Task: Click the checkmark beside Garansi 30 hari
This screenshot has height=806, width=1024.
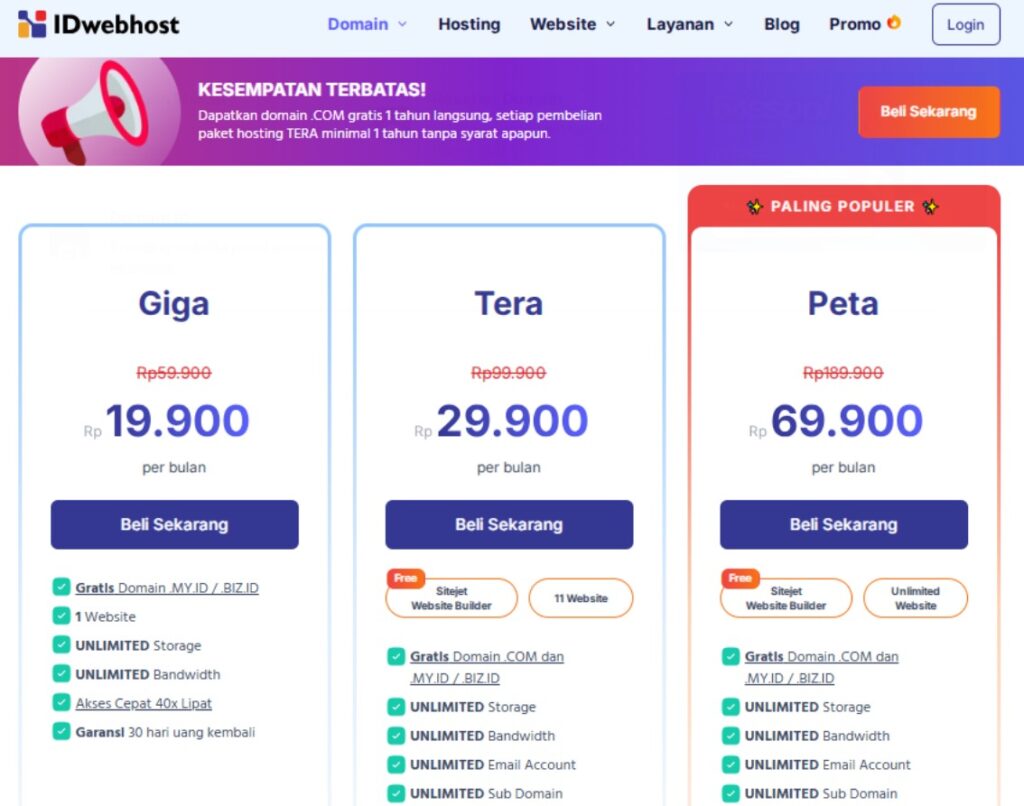Action: pyautogui.click(x=61, y=732)
